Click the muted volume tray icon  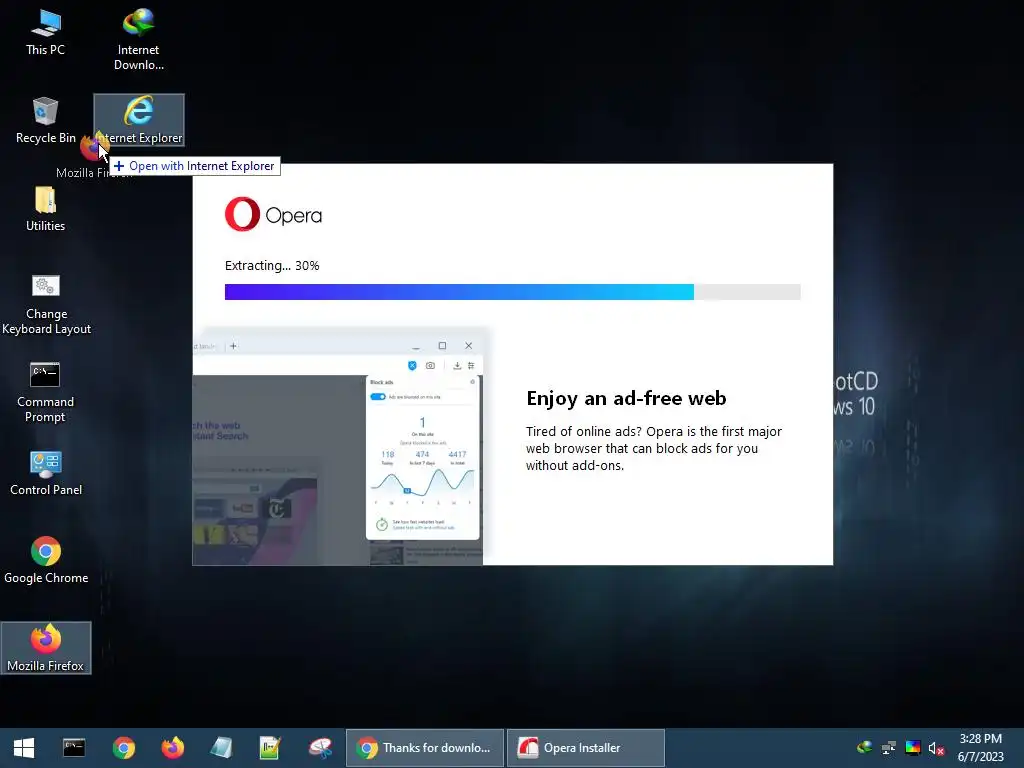tap(936, 748)
